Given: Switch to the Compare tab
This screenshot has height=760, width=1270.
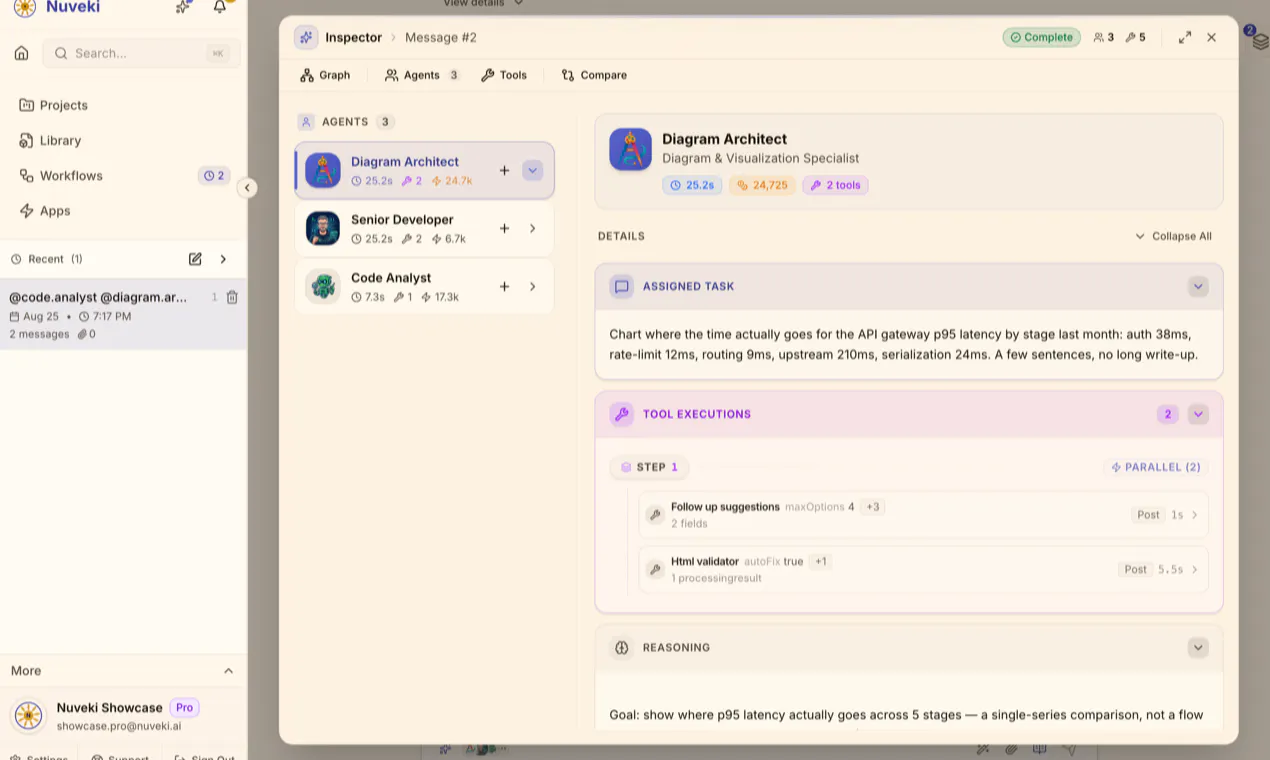Looking at the screenshot, I should (594, 75).
